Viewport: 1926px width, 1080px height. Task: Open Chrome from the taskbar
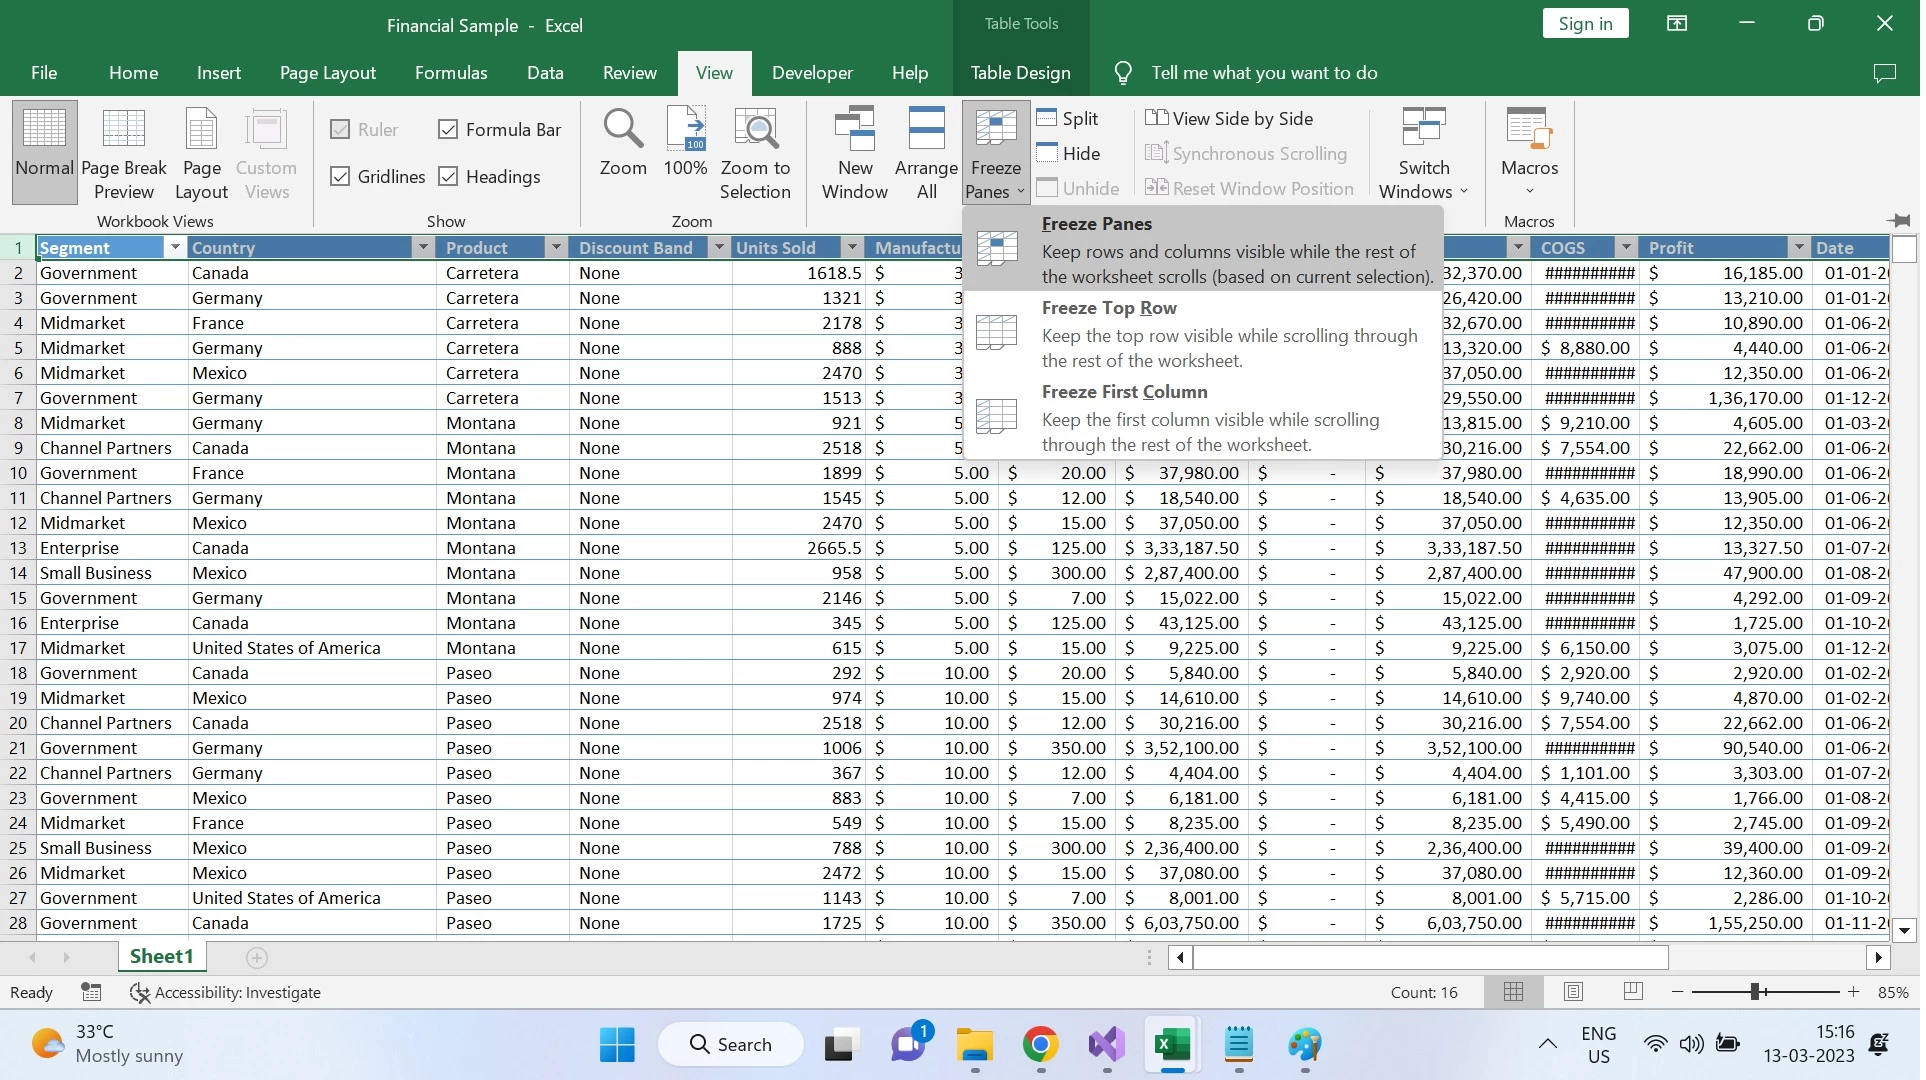(x=1040, y=1045)
